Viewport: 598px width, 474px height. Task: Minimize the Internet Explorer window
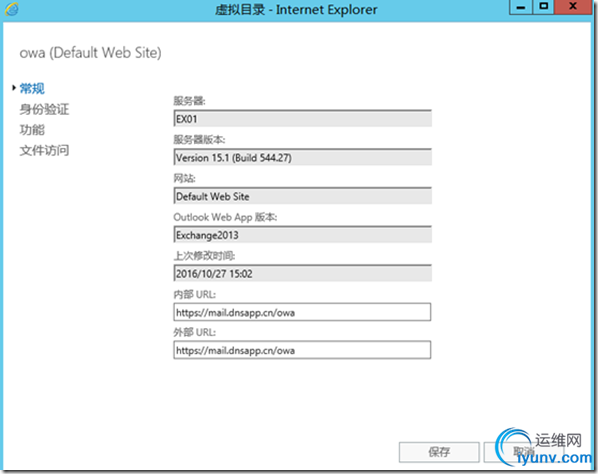[x=521, y=8]
